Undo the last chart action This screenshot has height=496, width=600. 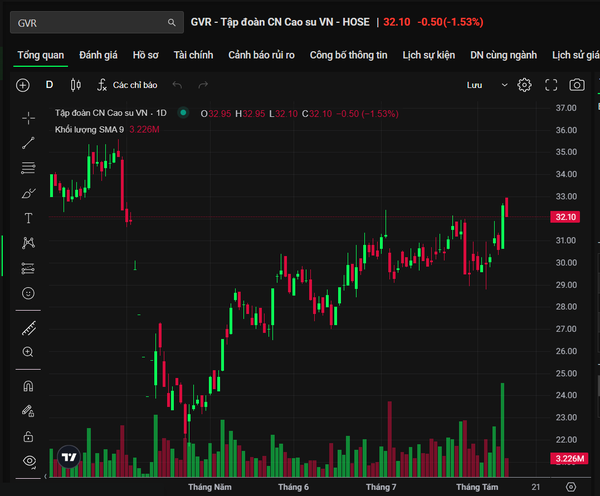click(177, 85)
